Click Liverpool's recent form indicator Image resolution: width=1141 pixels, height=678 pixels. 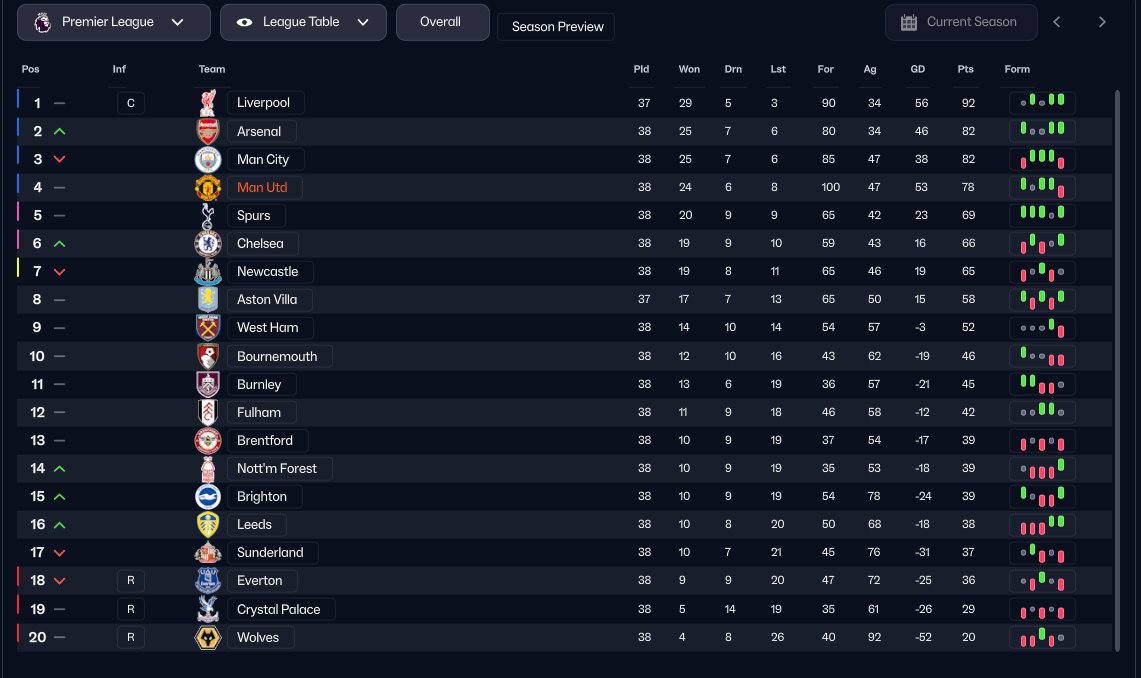[x=1042, y=102]
